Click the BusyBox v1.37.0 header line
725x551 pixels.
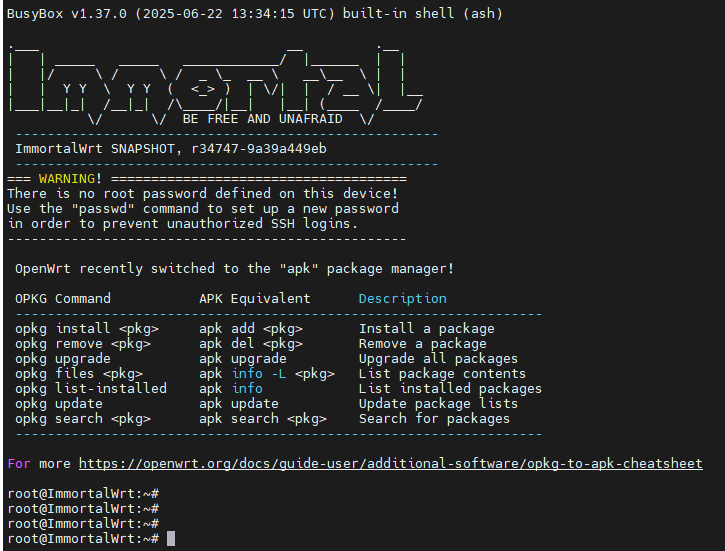click(255, 13)
